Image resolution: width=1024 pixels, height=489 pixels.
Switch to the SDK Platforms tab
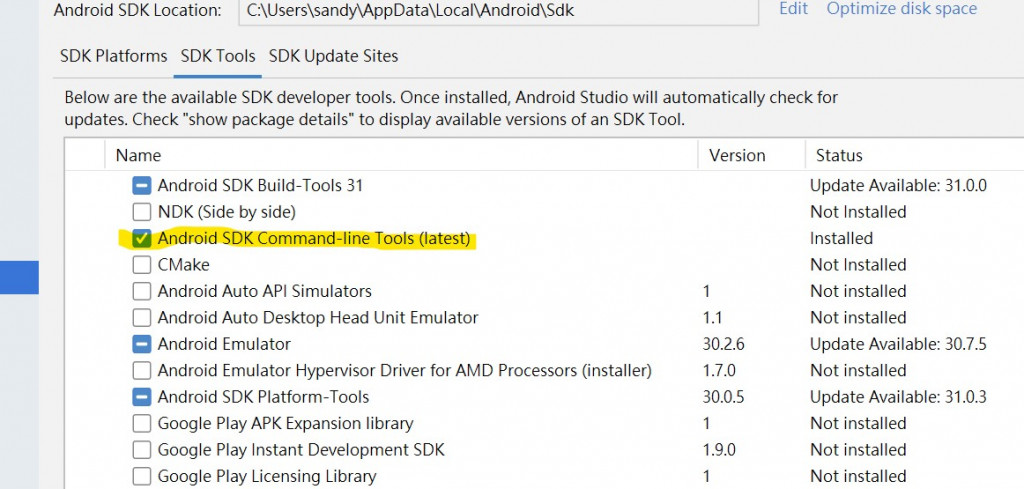point(114,56)
